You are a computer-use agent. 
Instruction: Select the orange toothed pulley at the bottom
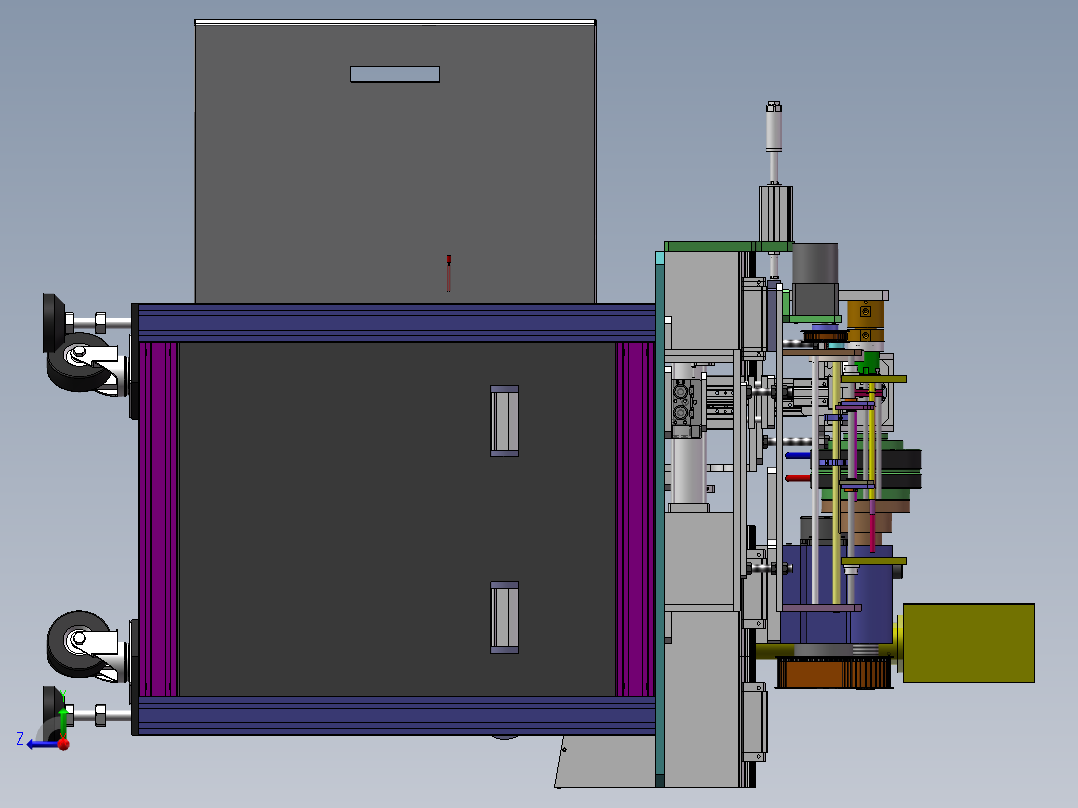[x=833, y=673]
